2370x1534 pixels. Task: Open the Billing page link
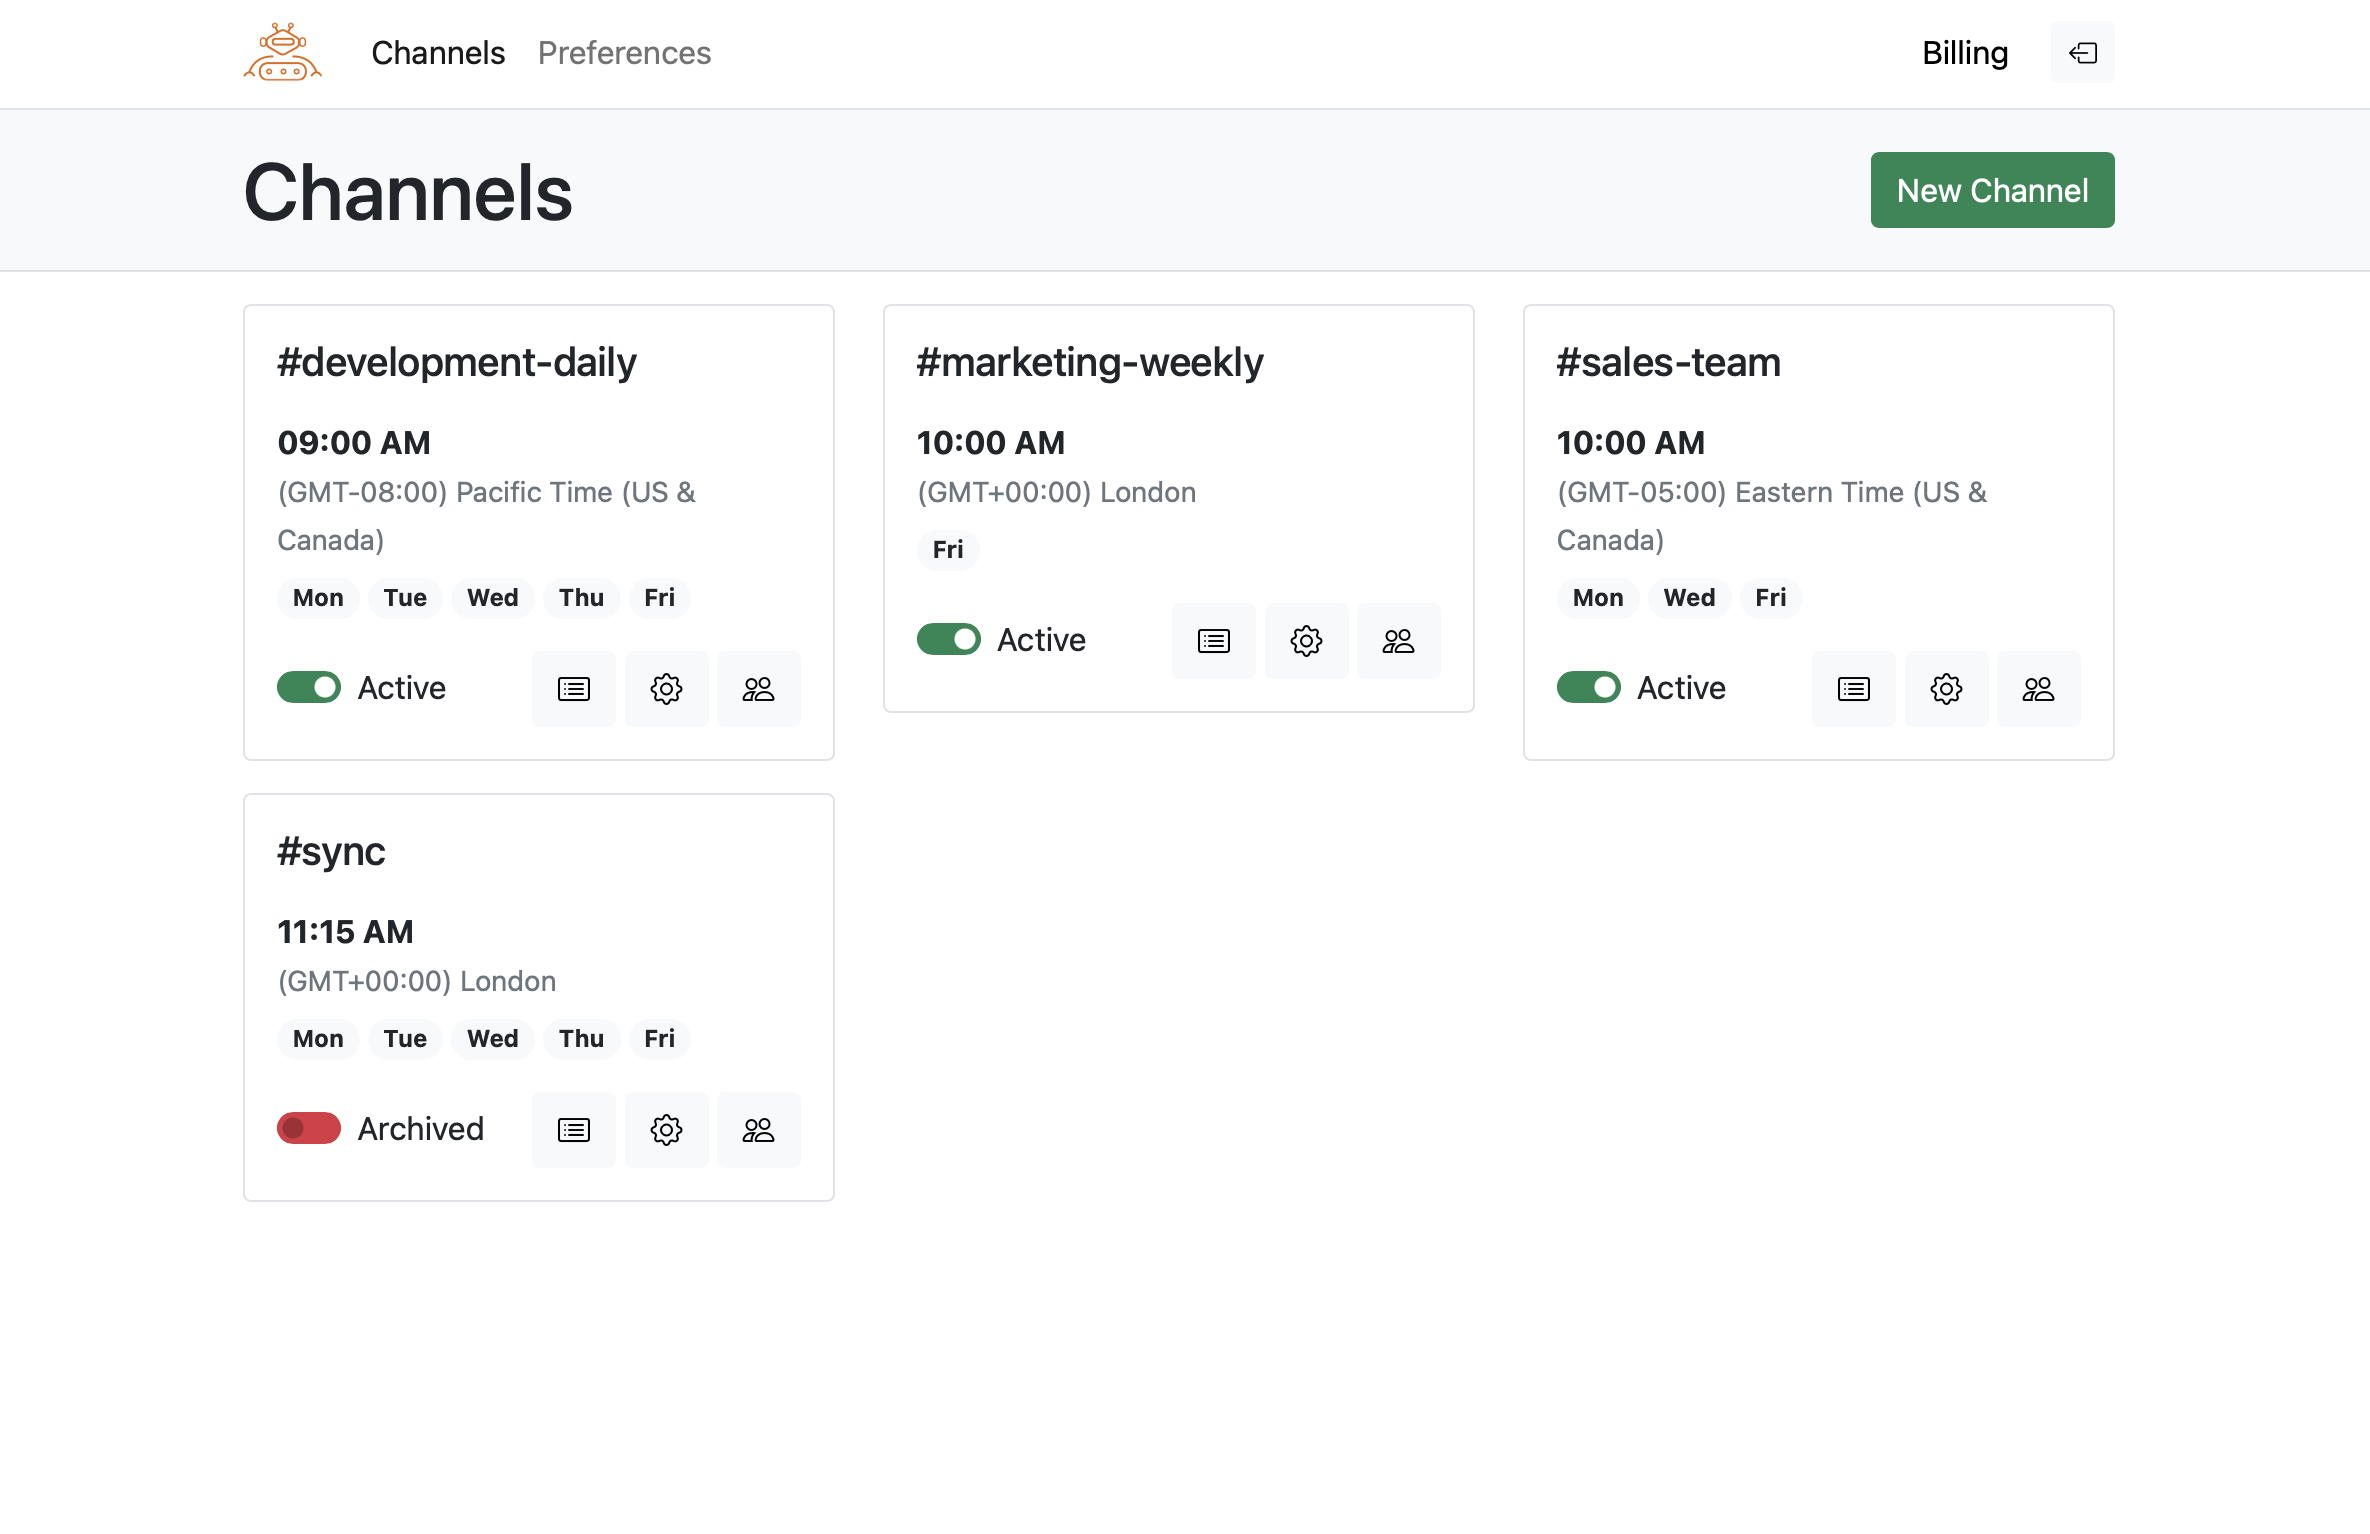pyautogui.click(x=1966, y=52)
